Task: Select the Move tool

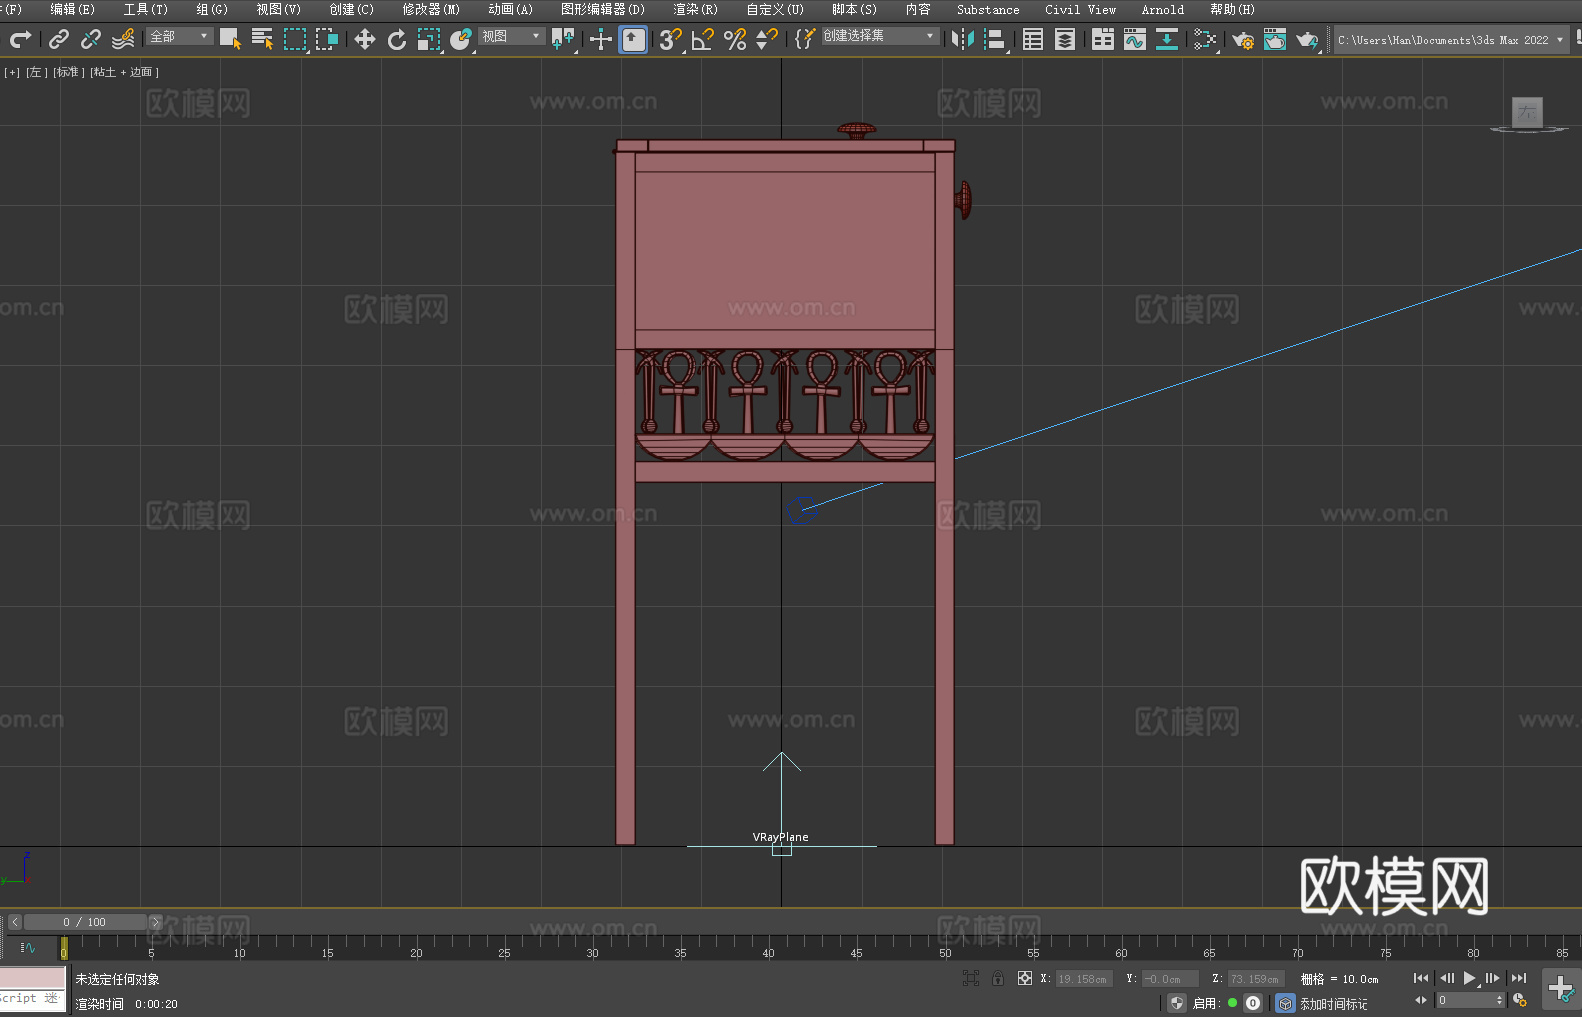Action: click(x=365, y=39)
